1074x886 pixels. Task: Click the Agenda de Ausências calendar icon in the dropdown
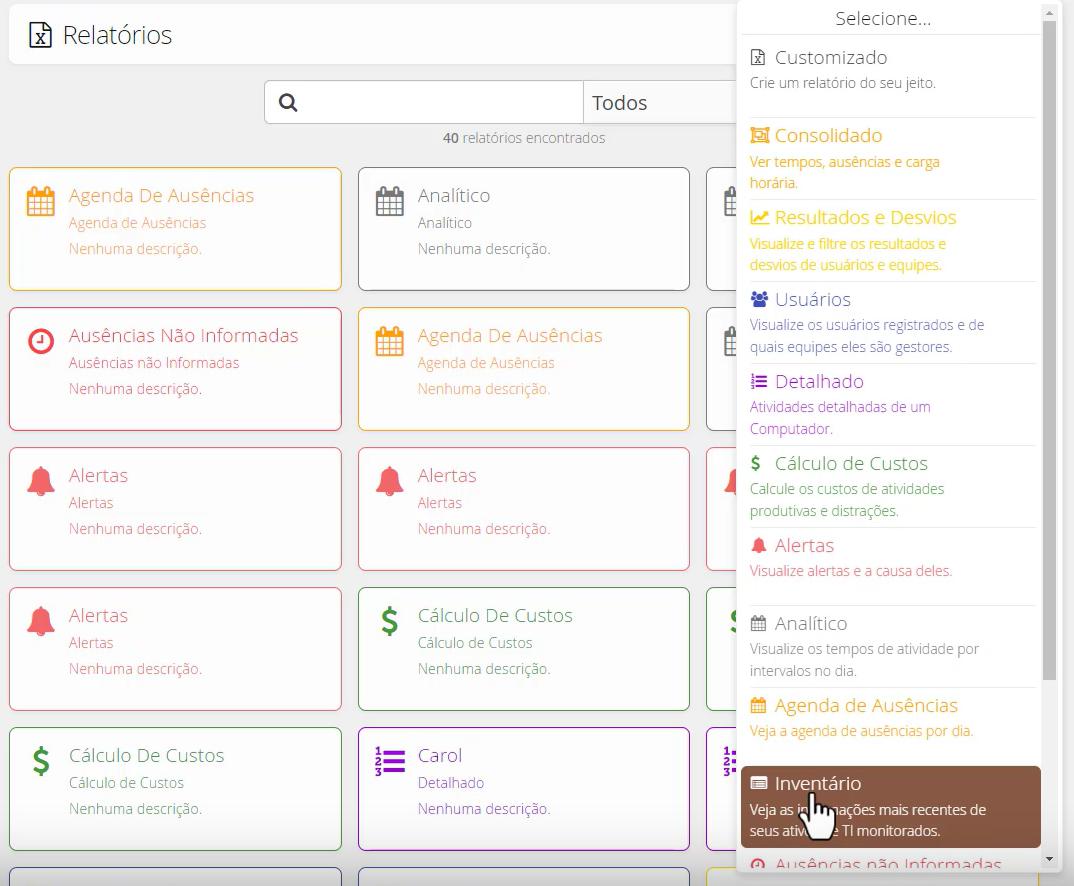click(758, 705)
